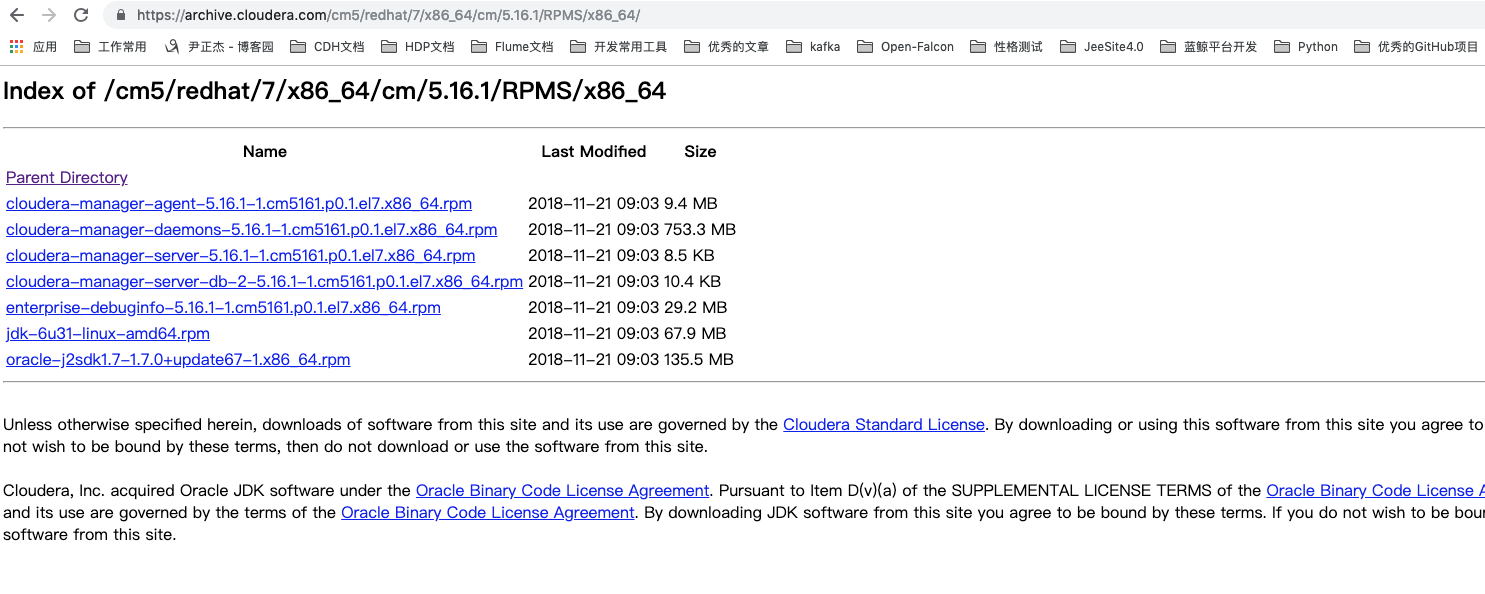Screen dimensions: 1485x594
Task: Click the 29.2 MB size value
Action: click(x=695, y=307)
